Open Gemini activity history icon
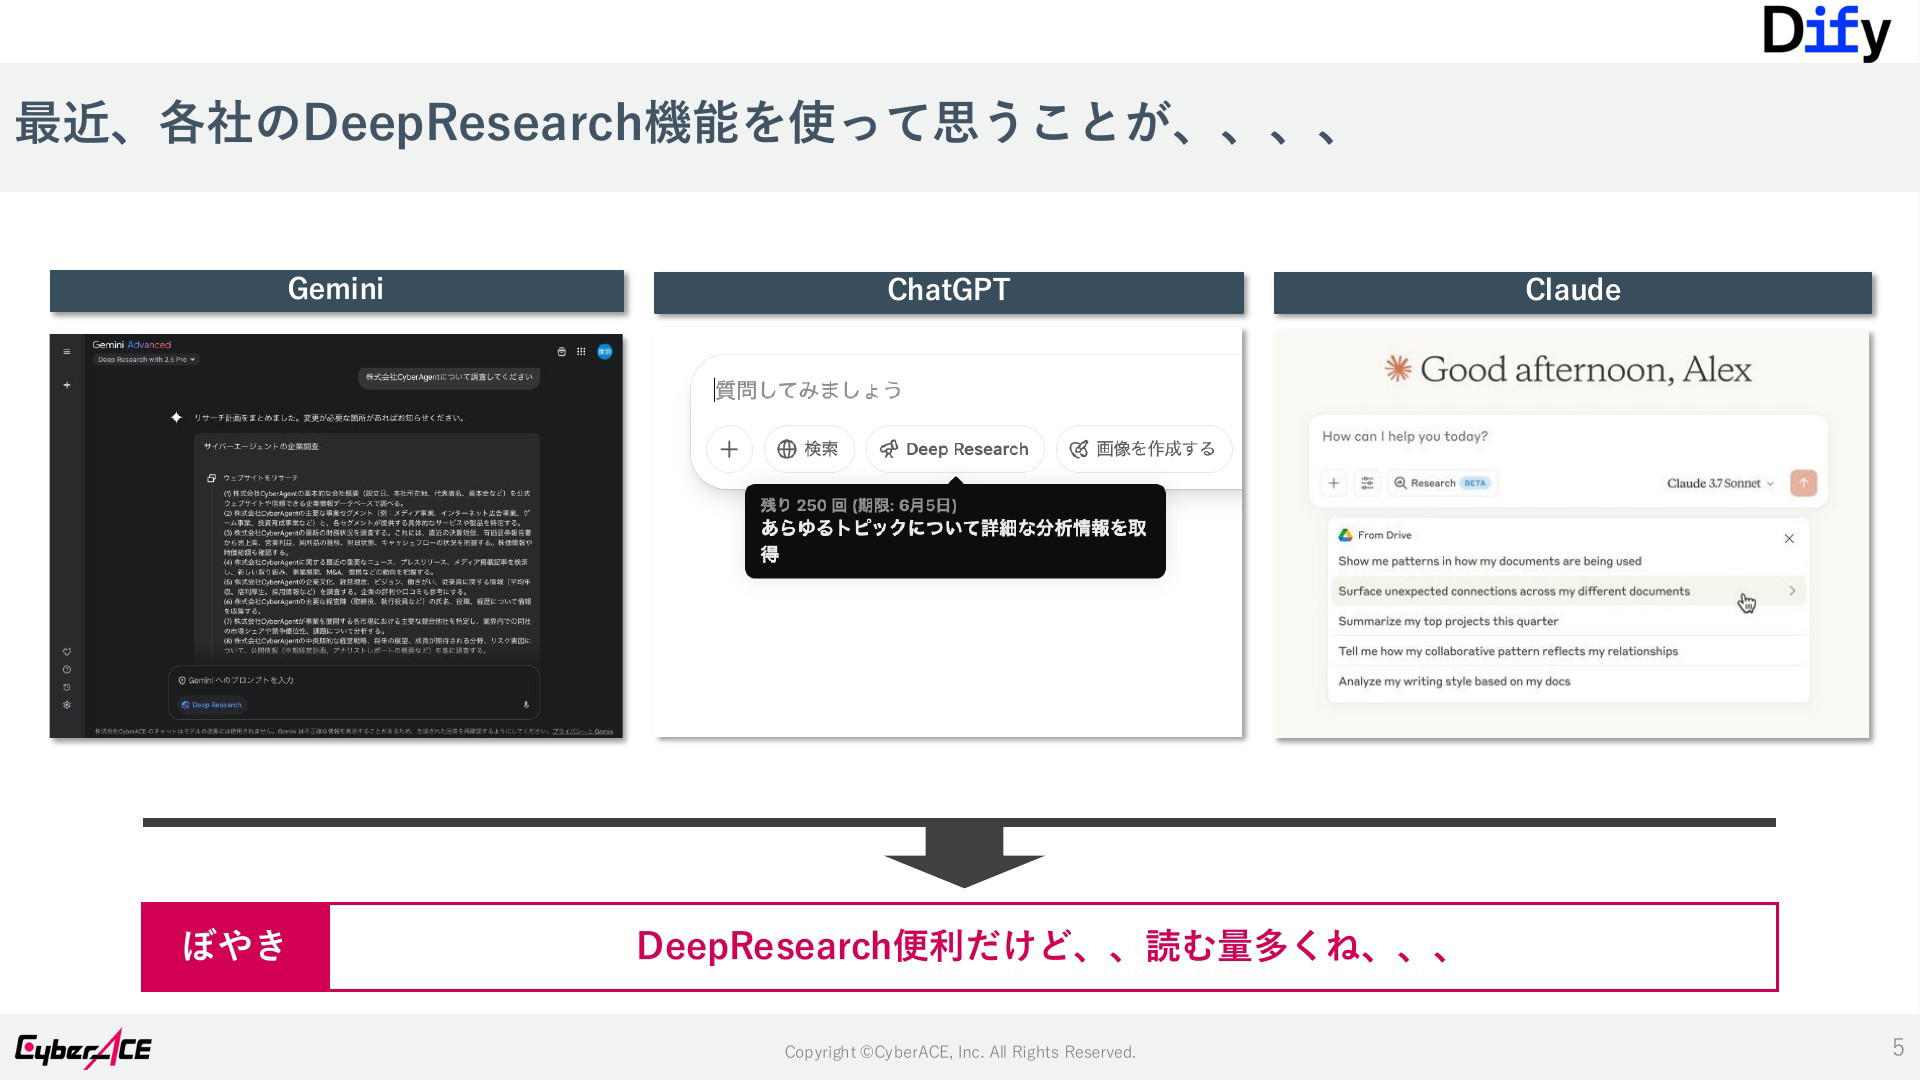Screen dimensions: 1920x1080 pyautogui.click(x=67, y=688)
